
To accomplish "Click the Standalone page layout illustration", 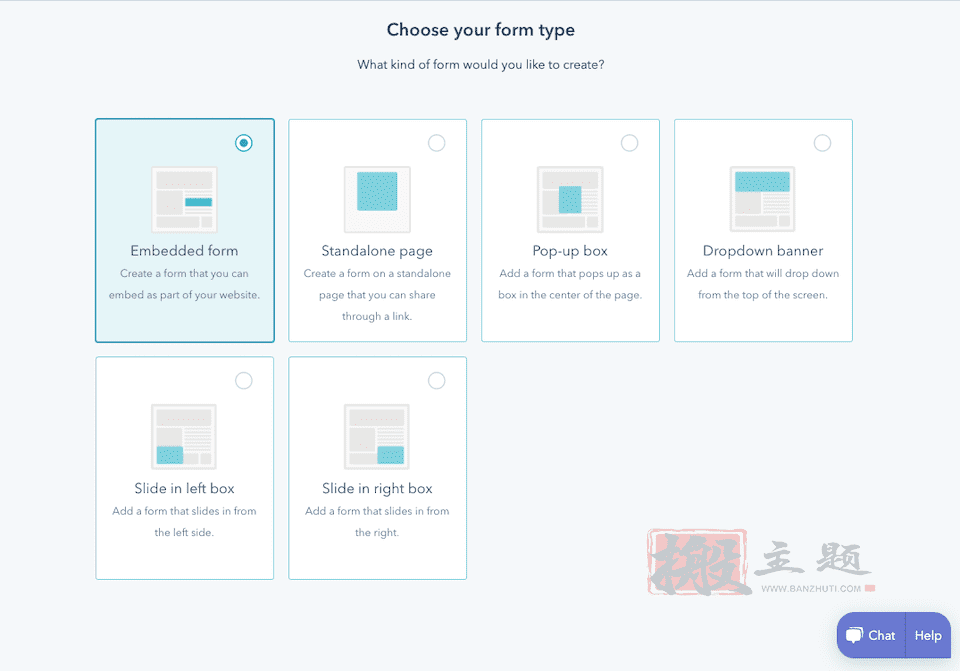I will click(377, 199).
